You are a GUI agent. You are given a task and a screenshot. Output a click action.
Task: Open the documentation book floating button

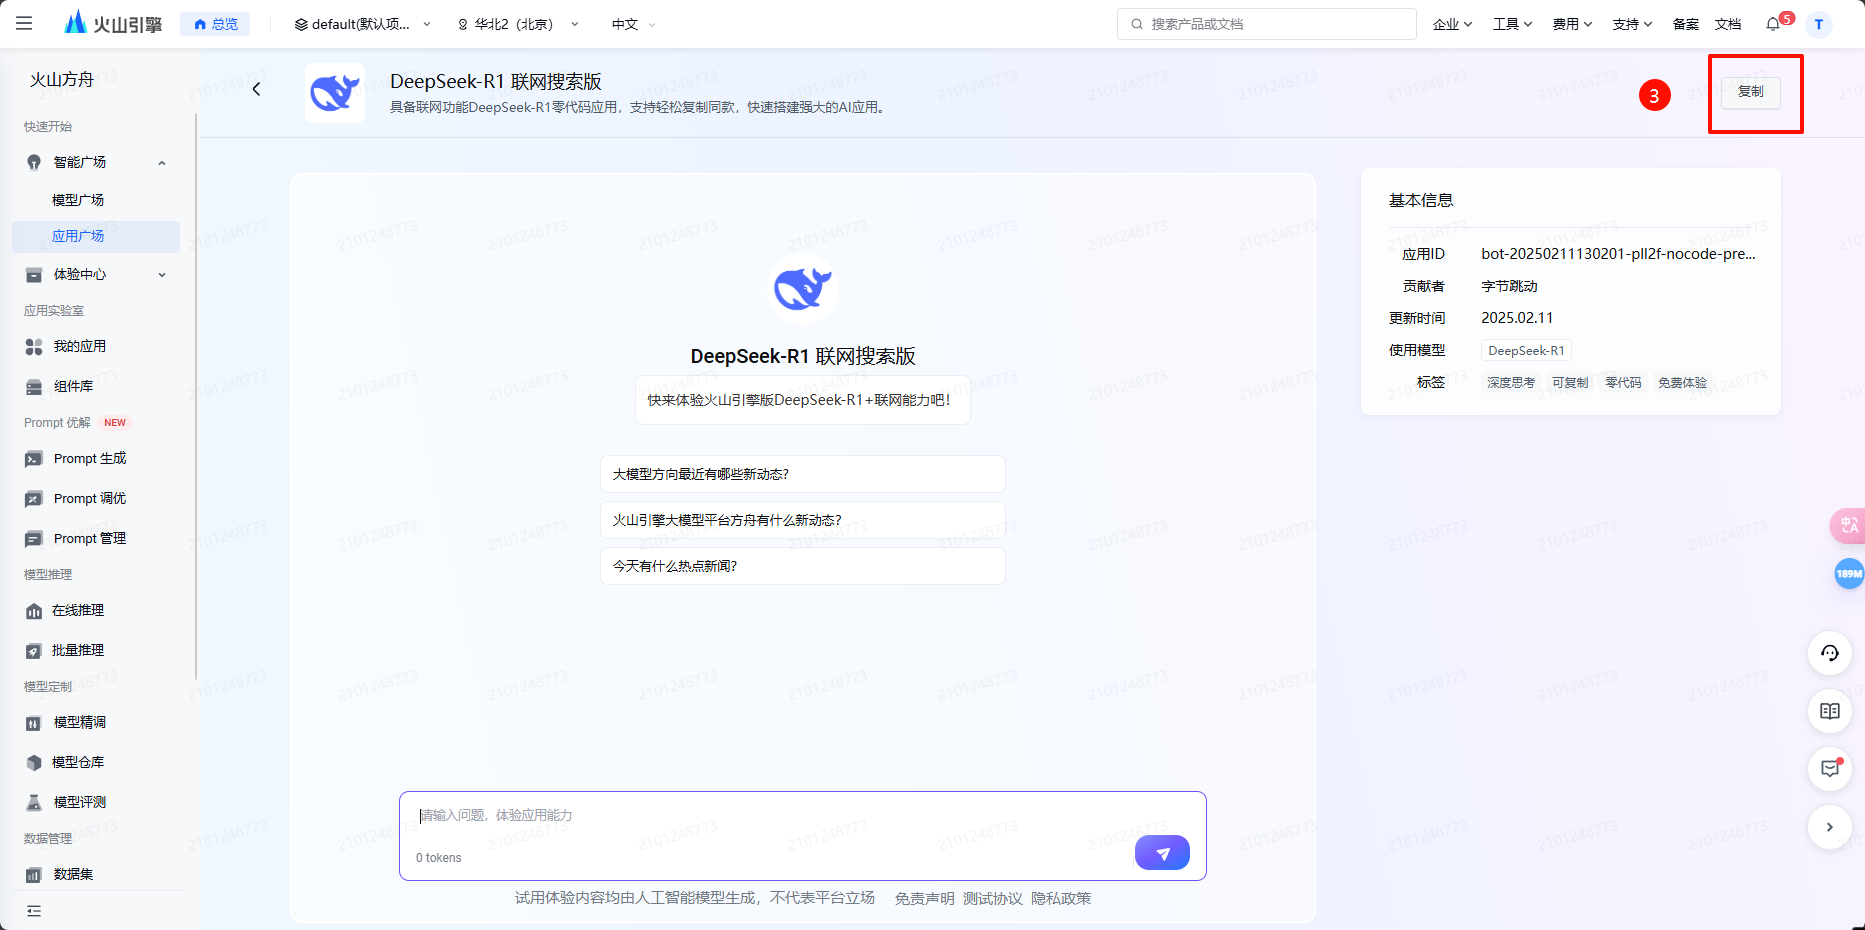pos(1829,711)
